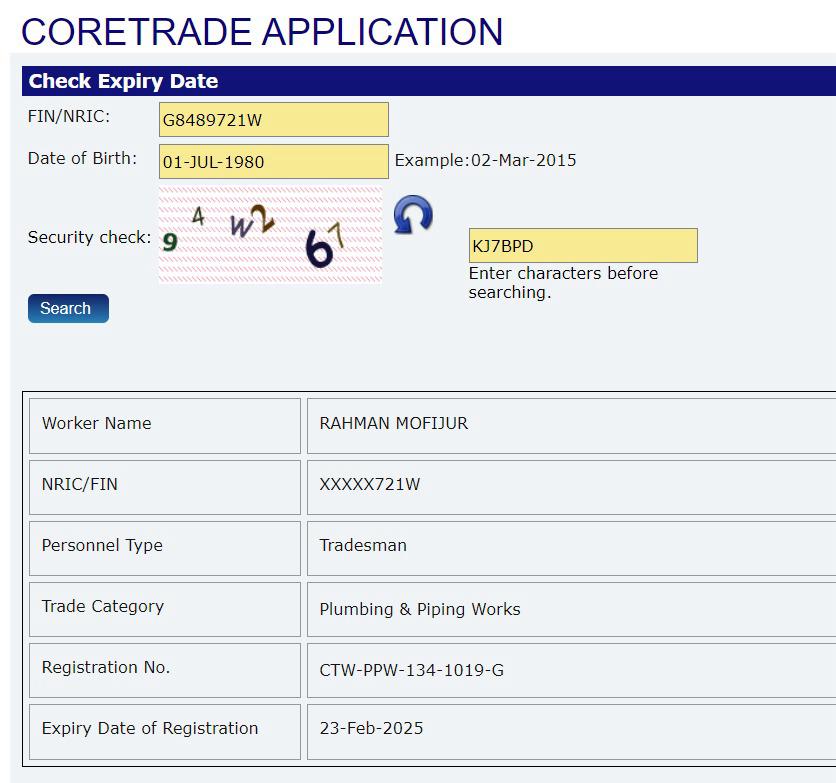Screen dimensions: 836x783
Task: Click the Check Expiry Date header bar
Action: pos(428,81)
